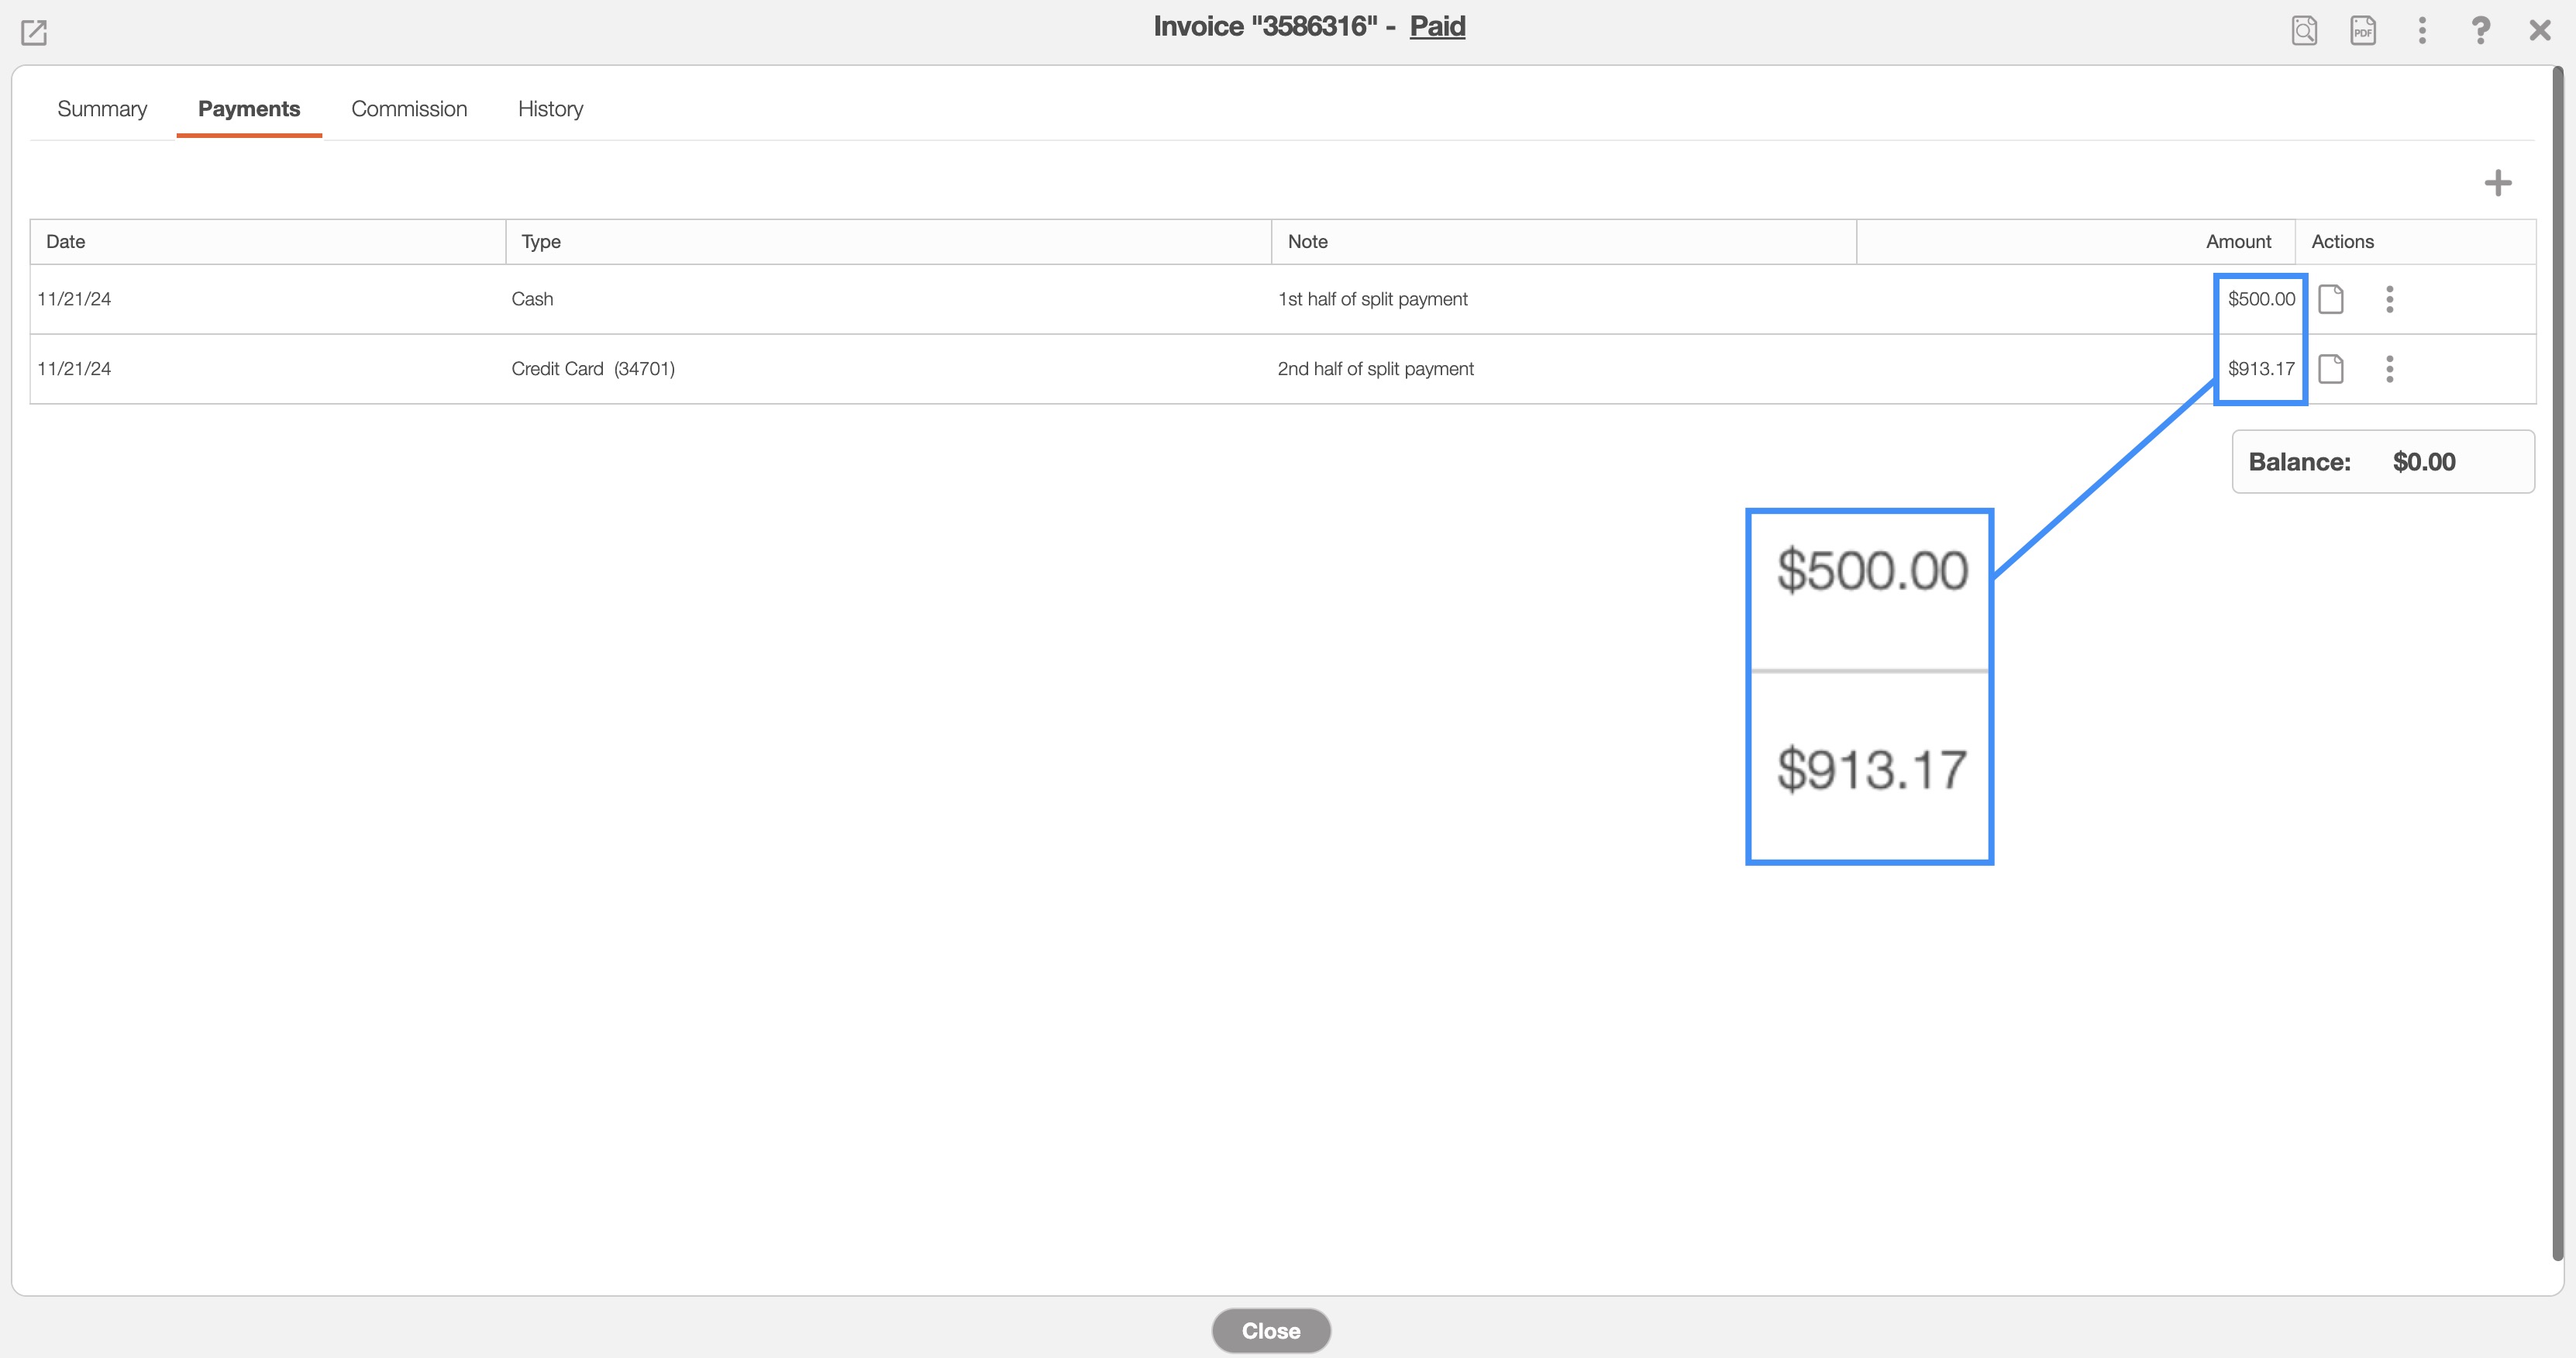The width and height of the screenshot is (2576, 1358).
Task: Select the Payments tab
Action: (x=249, y=109)
